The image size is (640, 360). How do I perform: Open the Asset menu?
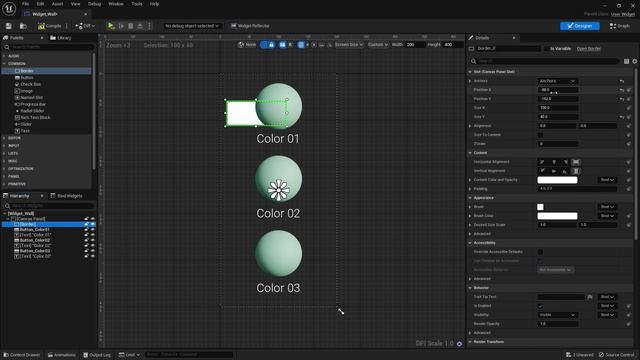point(57,4)
